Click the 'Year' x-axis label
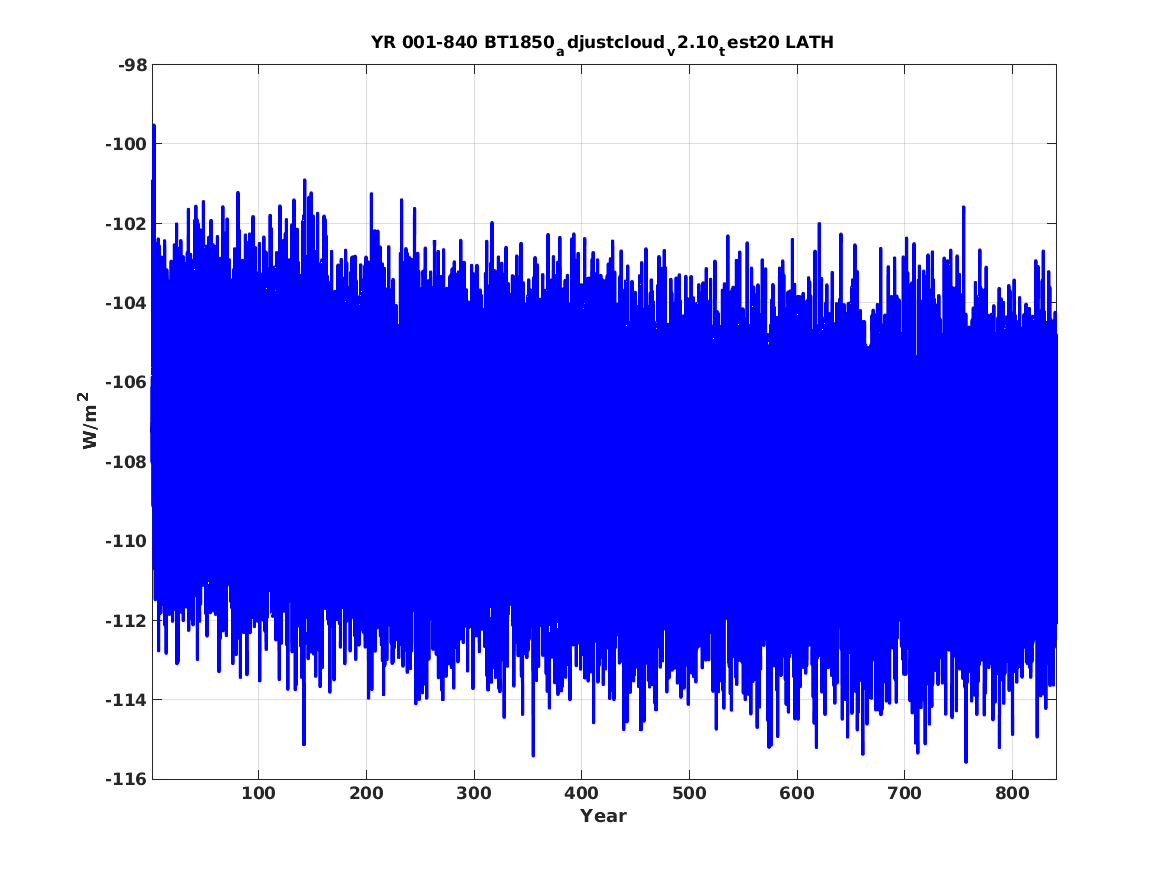Screen dimensions: 1167x875 [x=603, y=816]
